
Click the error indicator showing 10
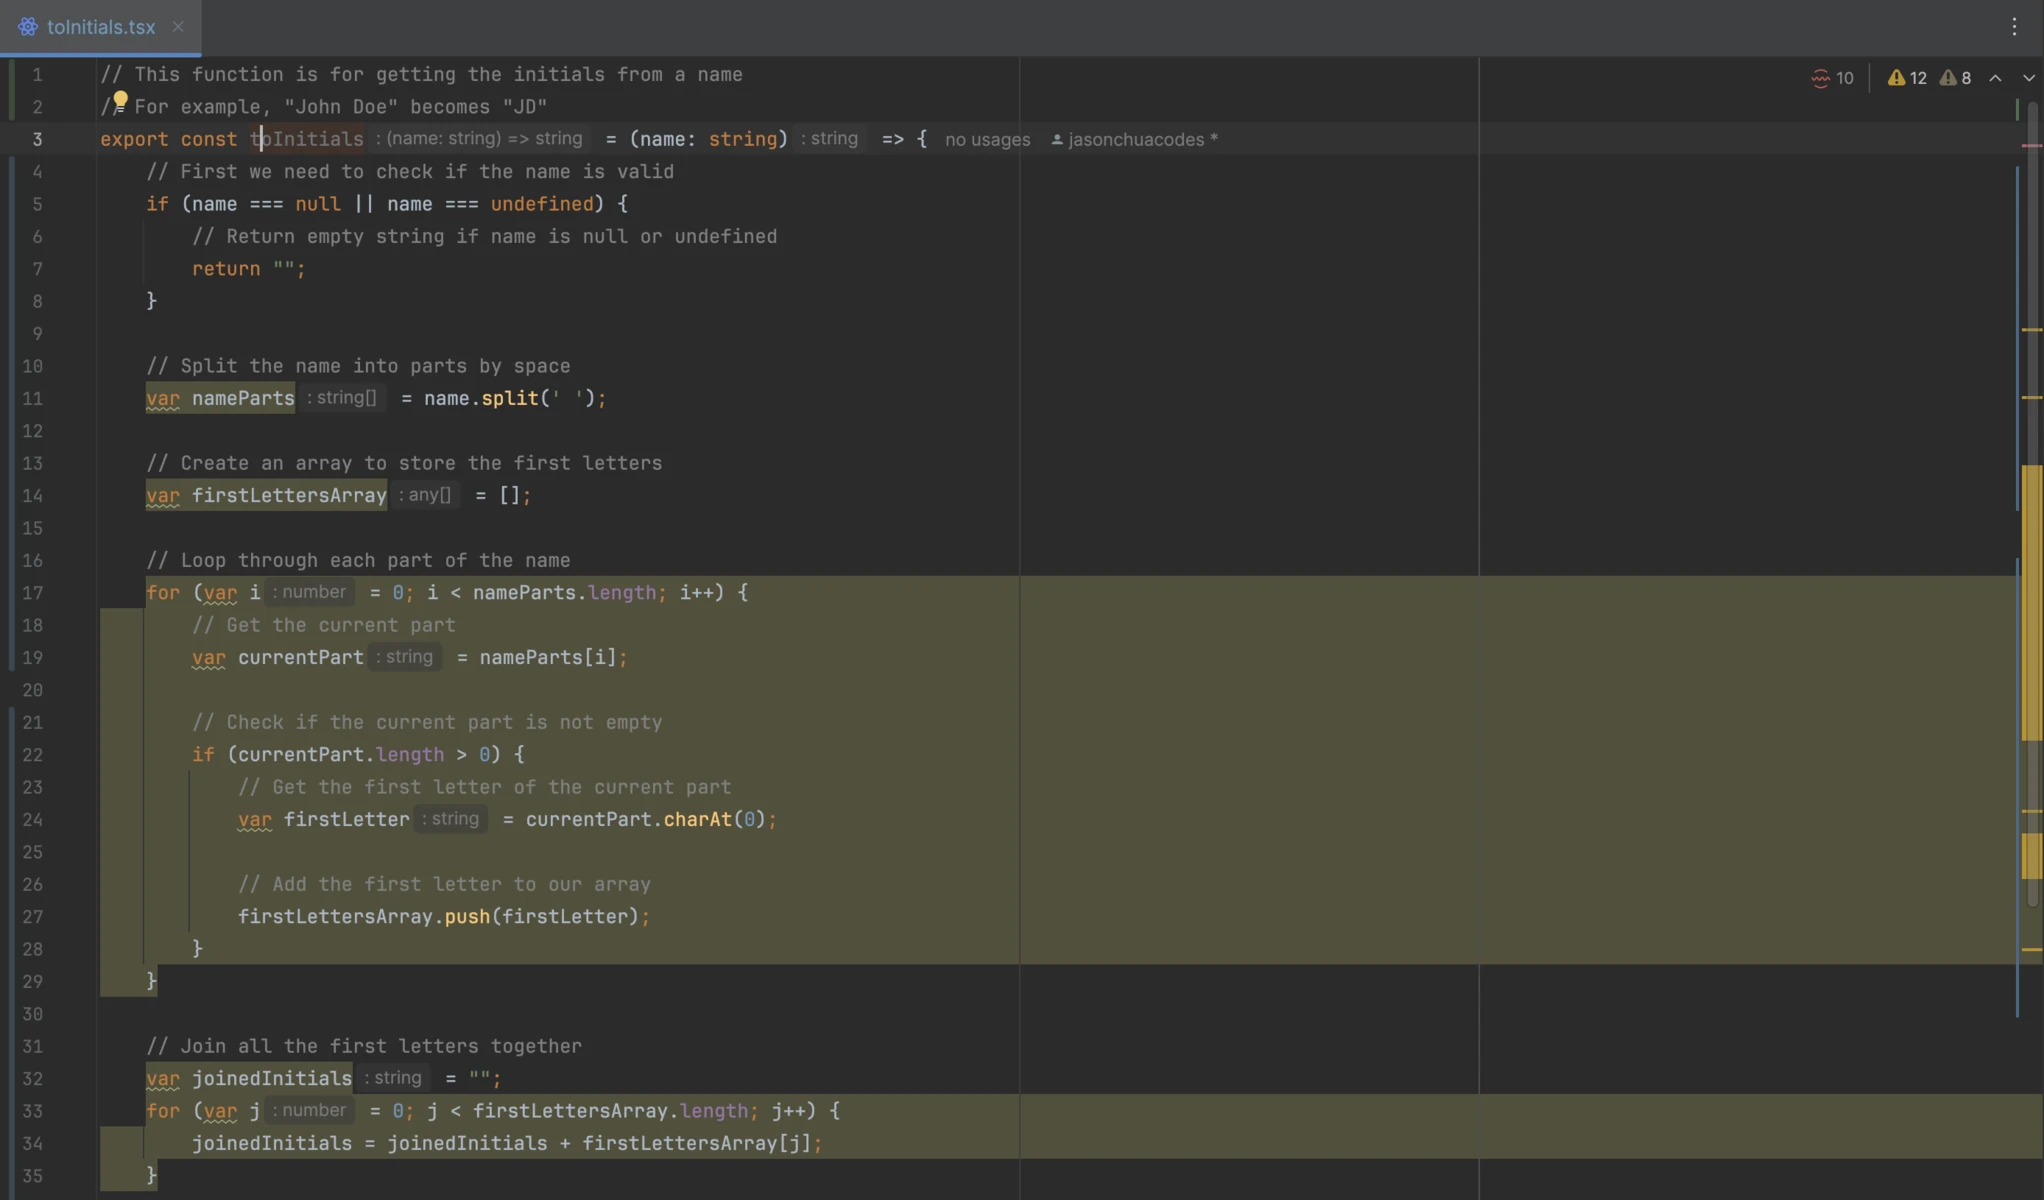1832,78
